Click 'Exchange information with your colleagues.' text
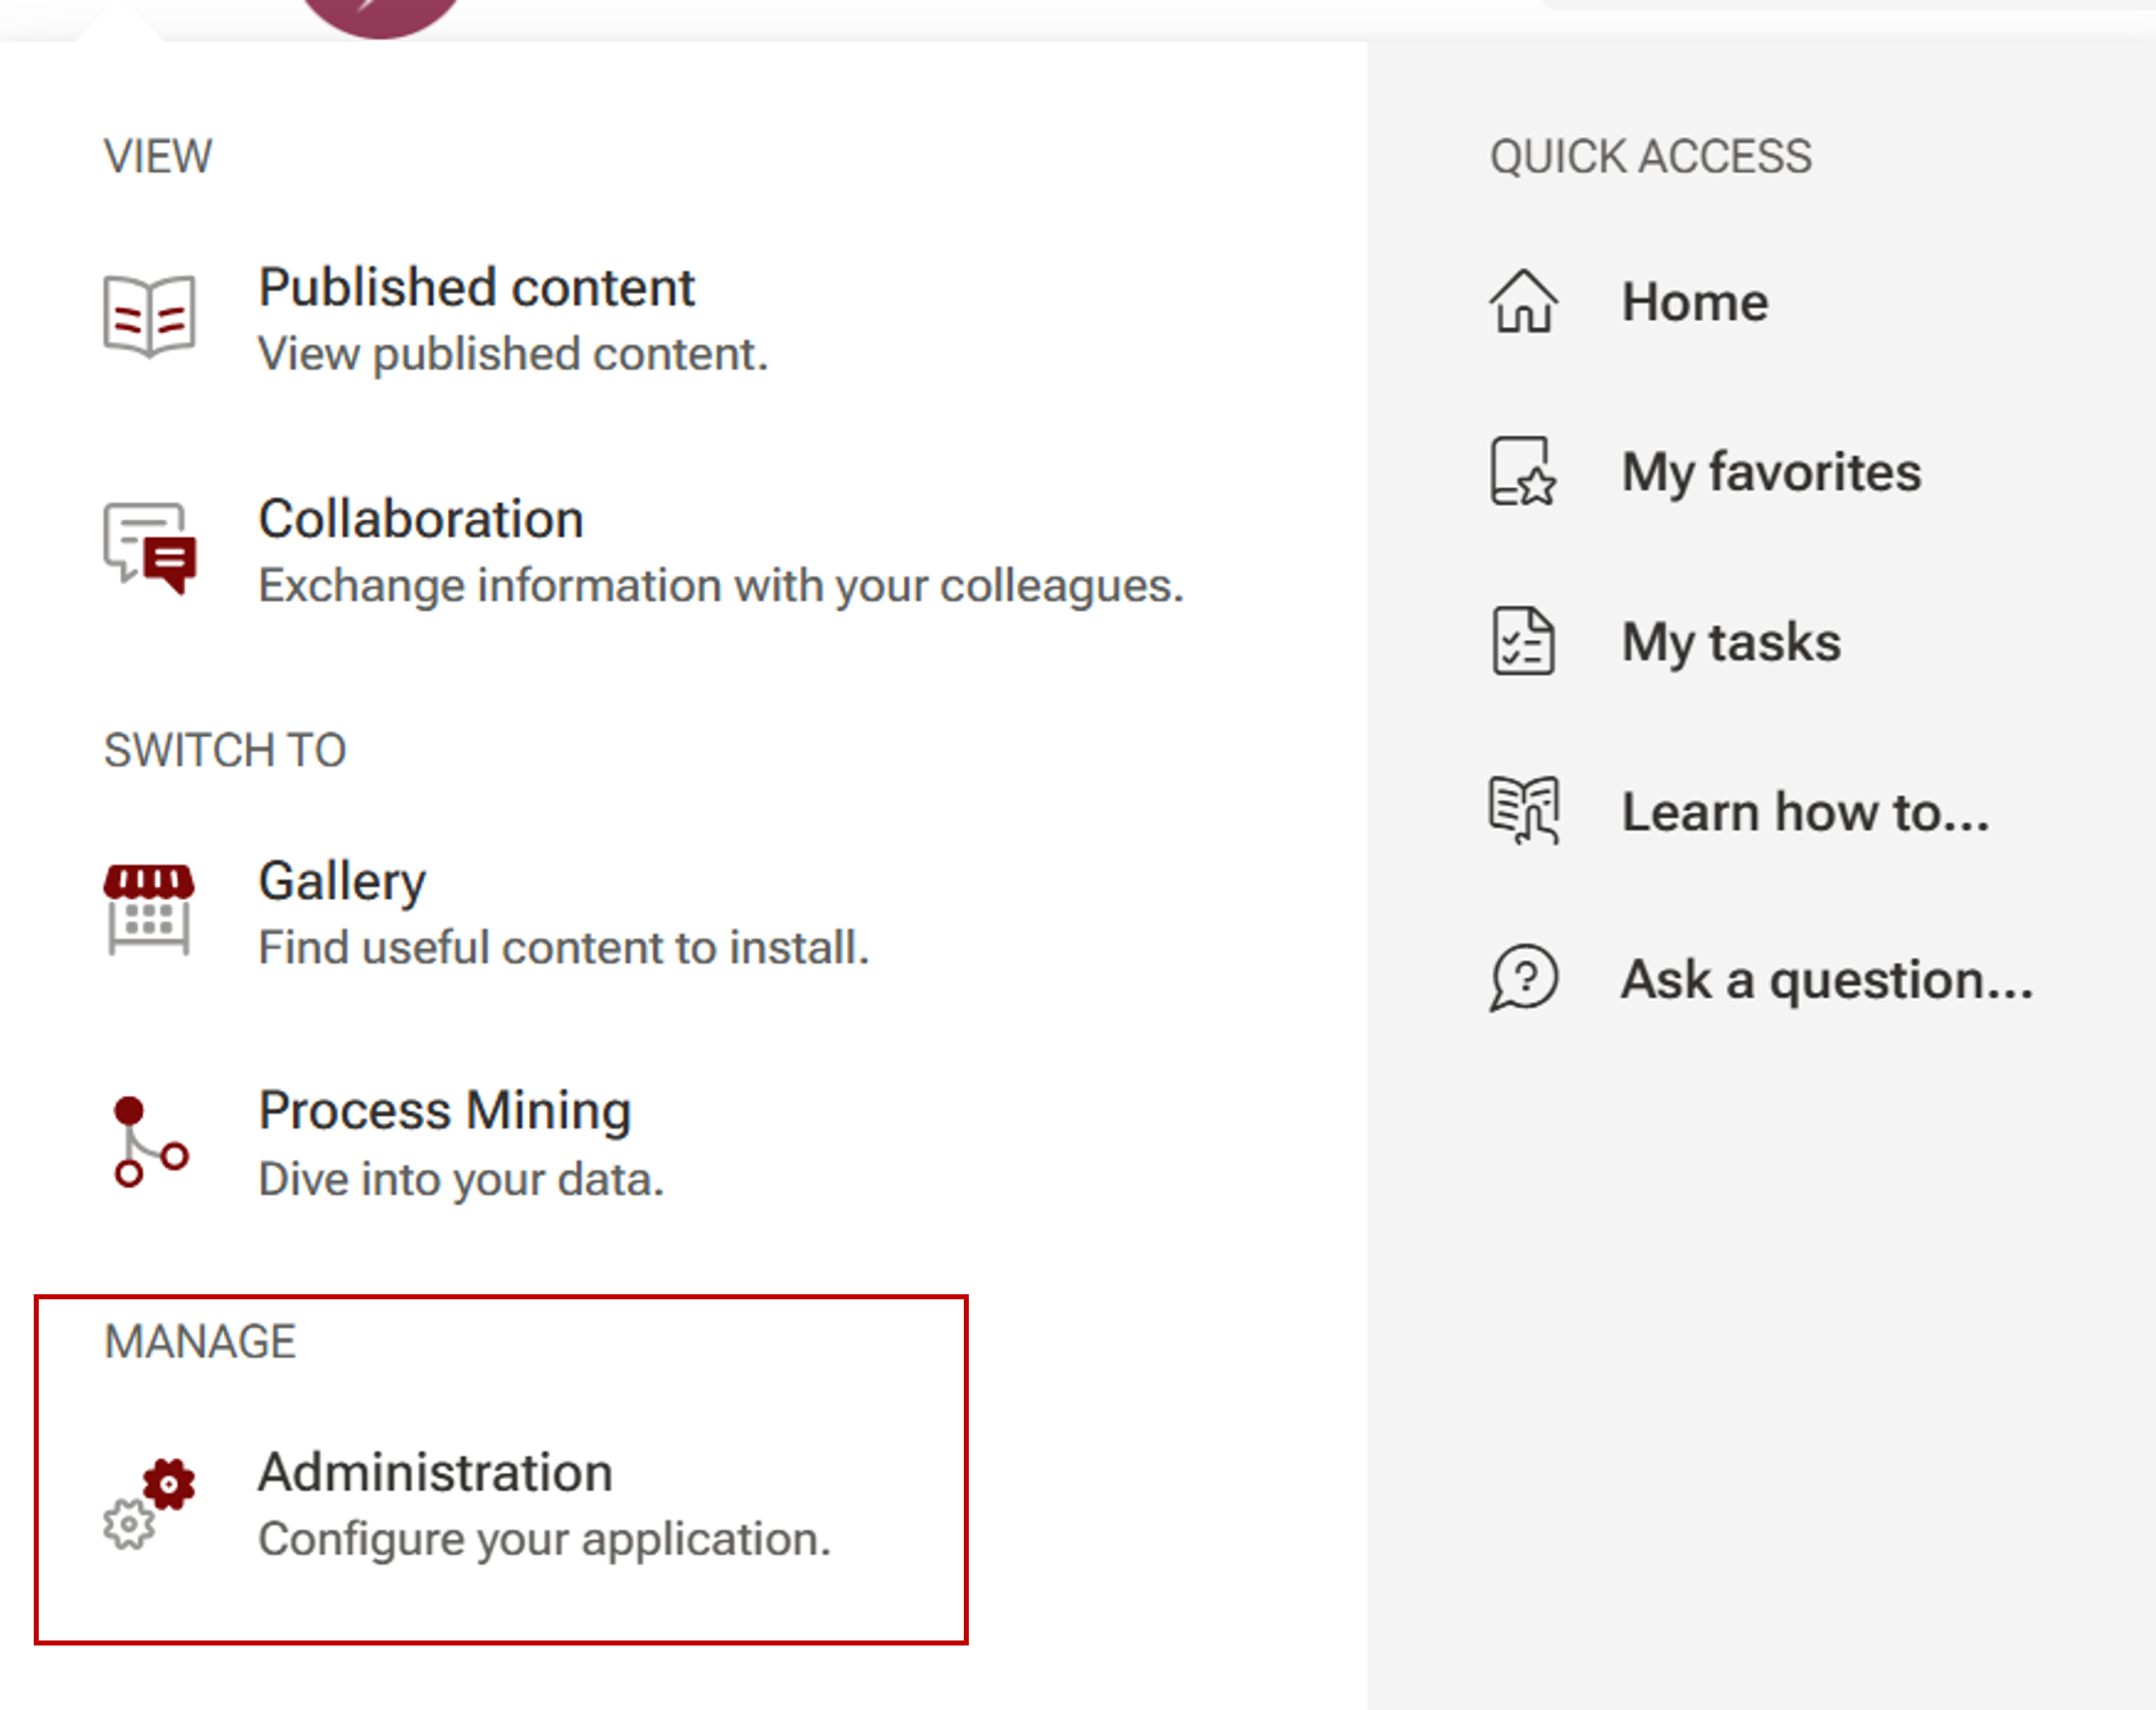 tap(721, 586)
